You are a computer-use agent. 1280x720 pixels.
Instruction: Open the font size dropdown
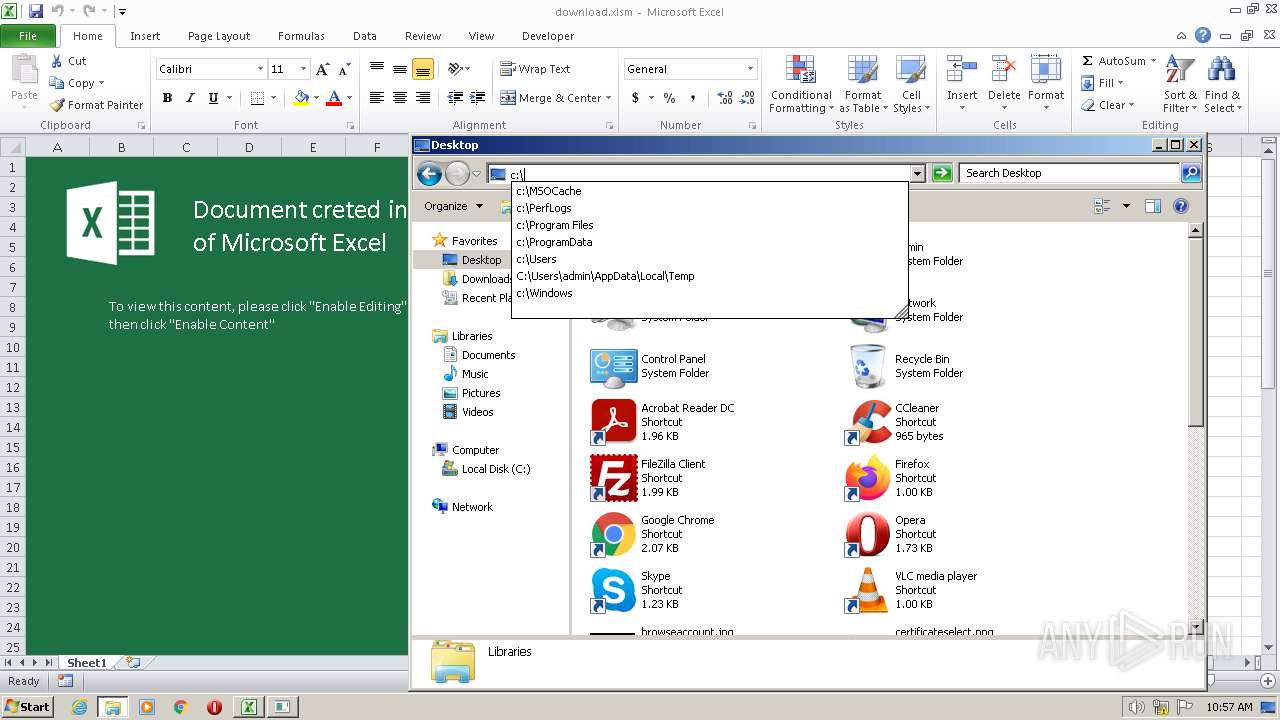pyautogui.click(x=303, y=69)
